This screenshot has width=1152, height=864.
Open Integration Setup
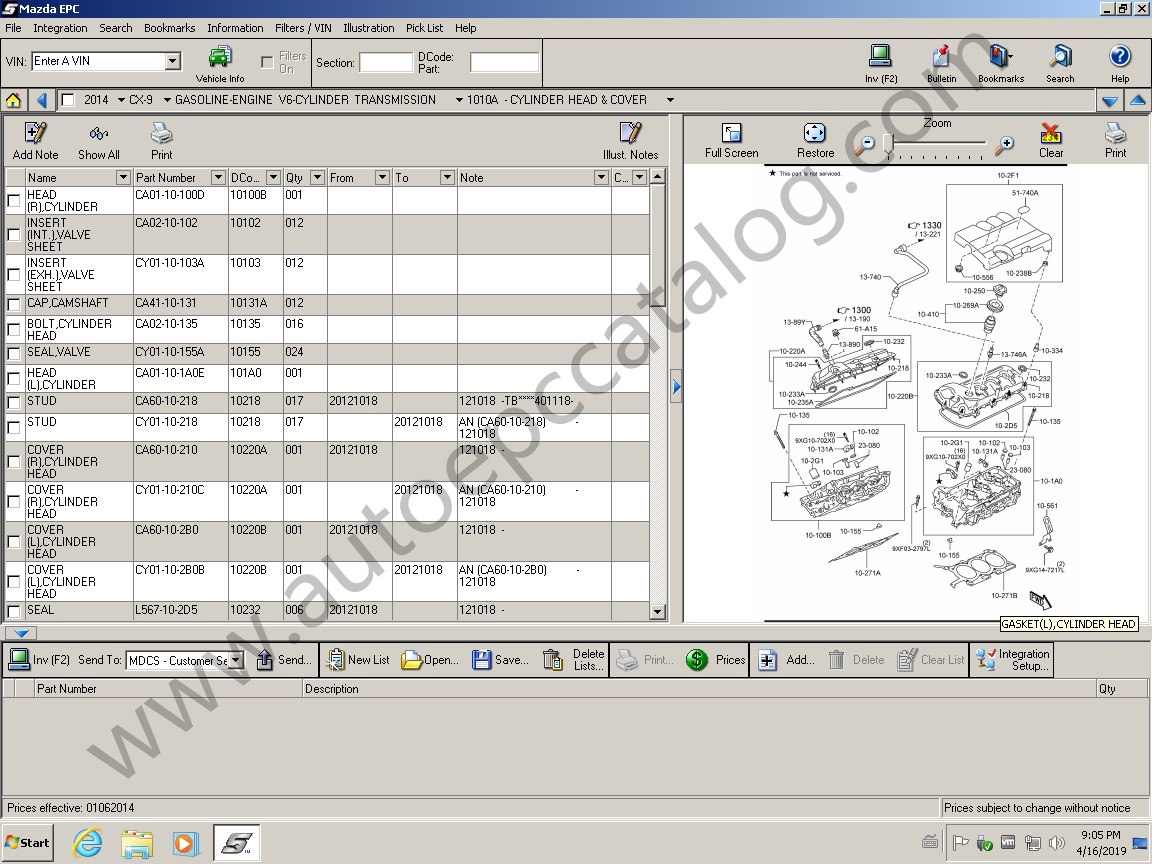pyautogui.click(x=1013, y=660)
